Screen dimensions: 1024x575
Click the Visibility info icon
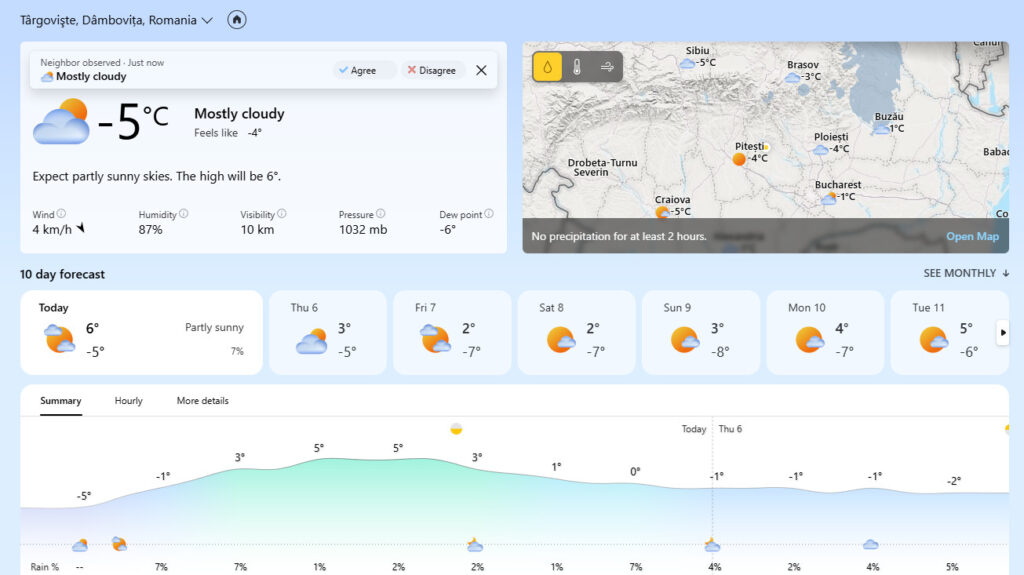click(x=282, y=214)
